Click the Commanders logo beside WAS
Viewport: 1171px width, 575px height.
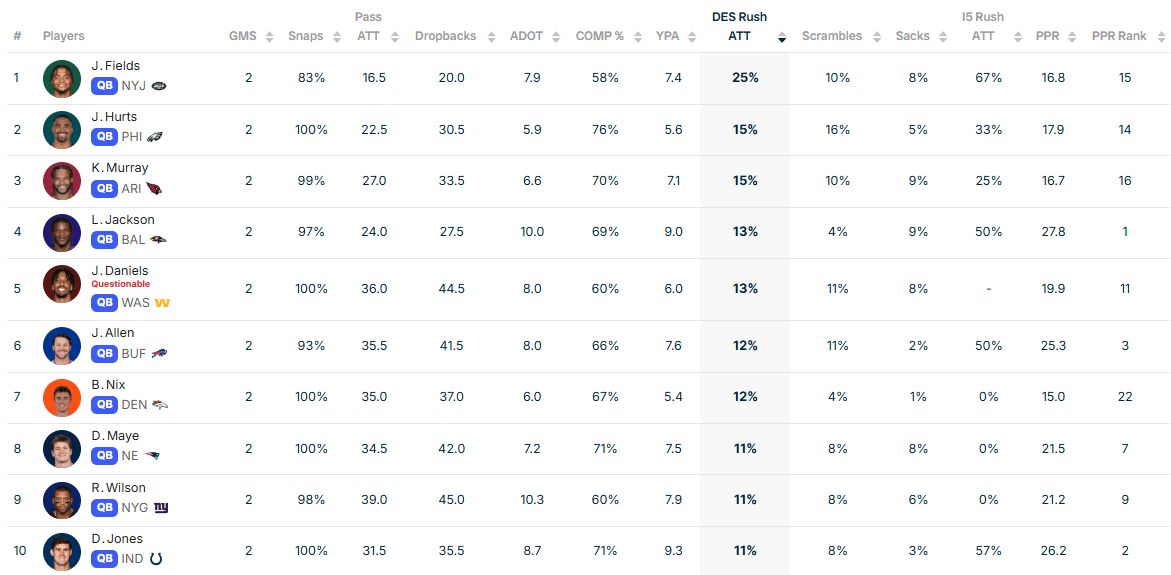click(x=162, y=303)
